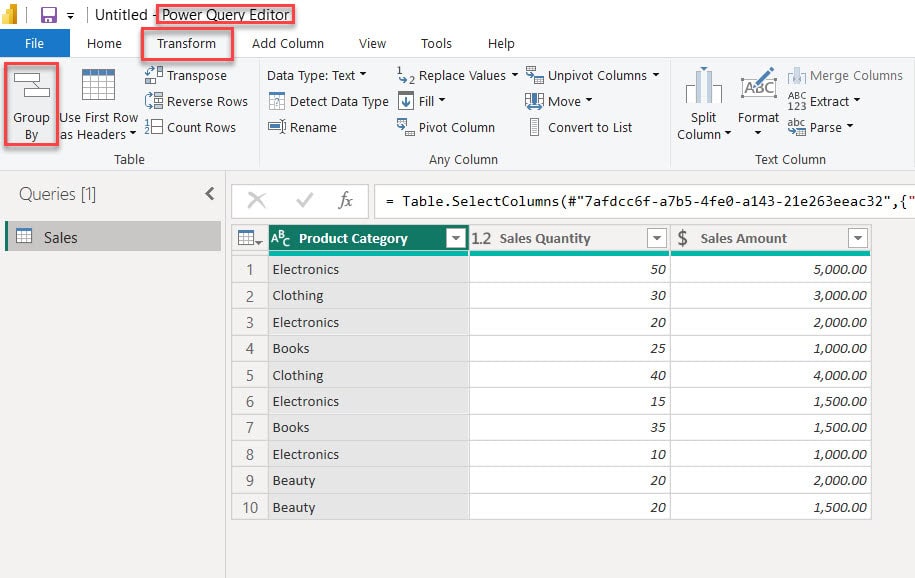The width and height of the screenshot is (915, 578).
Task: Click the Rename button
Action: 302,127
